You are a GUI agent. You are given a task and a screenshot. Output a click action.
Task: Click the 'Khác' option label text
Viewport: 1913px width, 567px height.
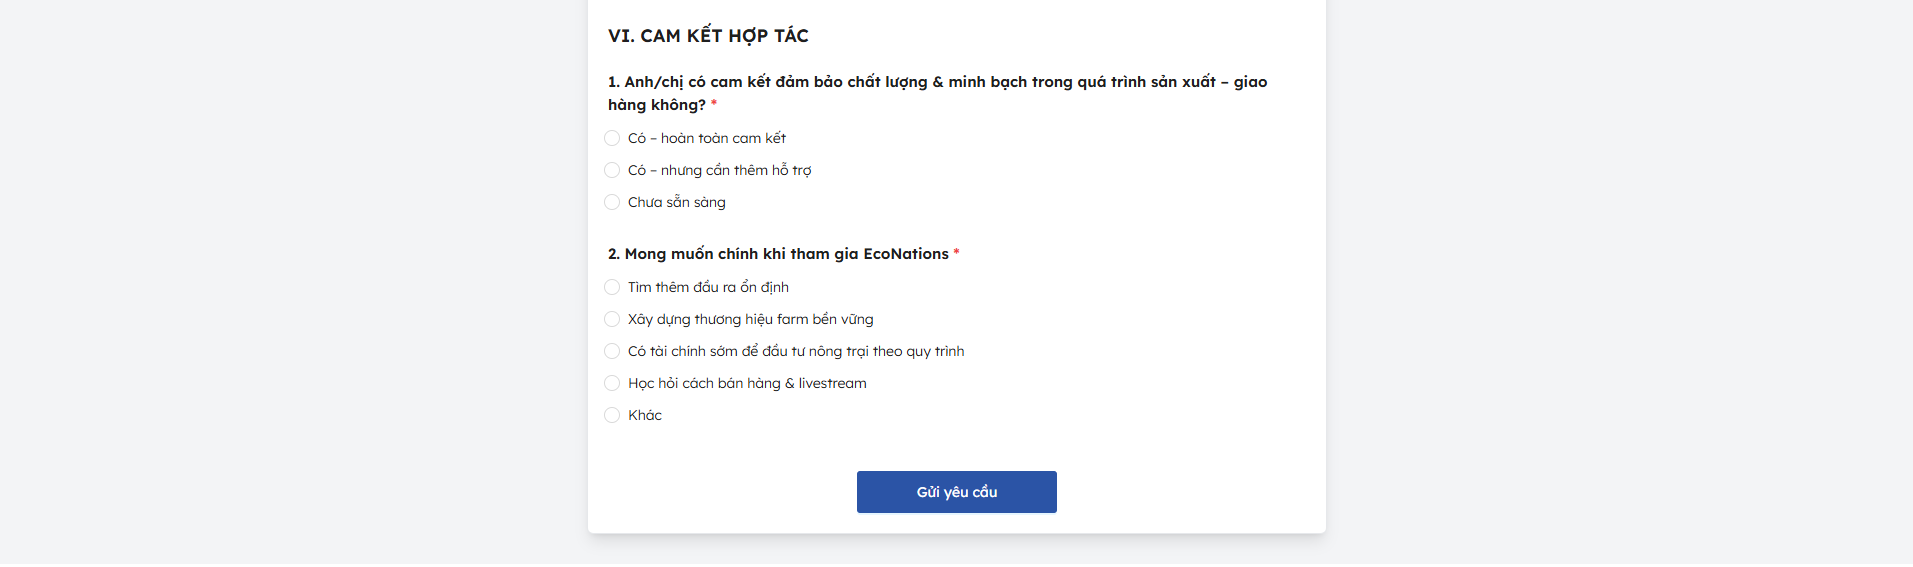pos(645,415)
